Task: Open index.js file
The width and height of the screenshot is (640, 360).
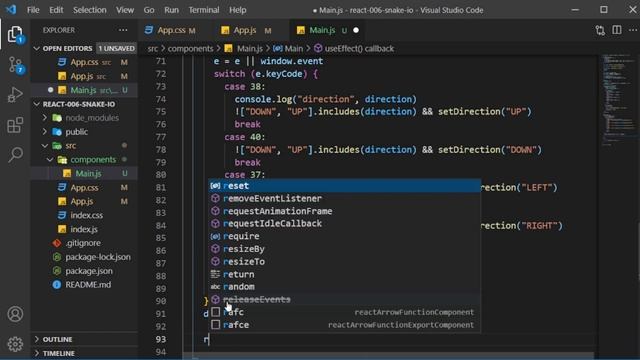Action: 84,229
